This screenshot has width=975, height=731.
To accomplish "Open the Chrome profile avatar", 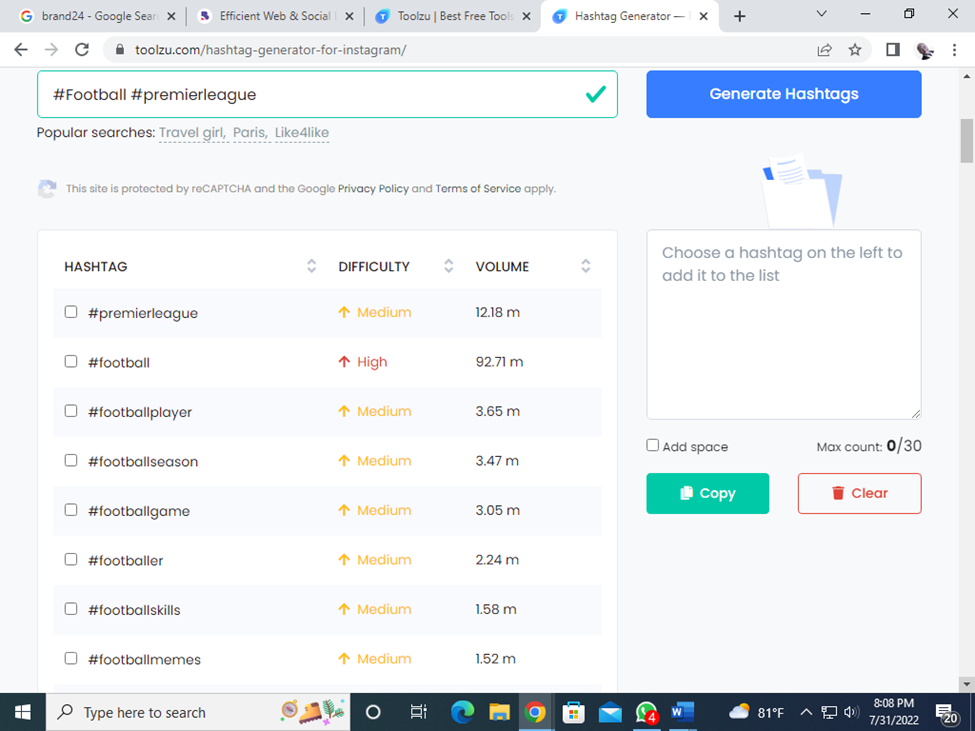I will pos(925,50).
